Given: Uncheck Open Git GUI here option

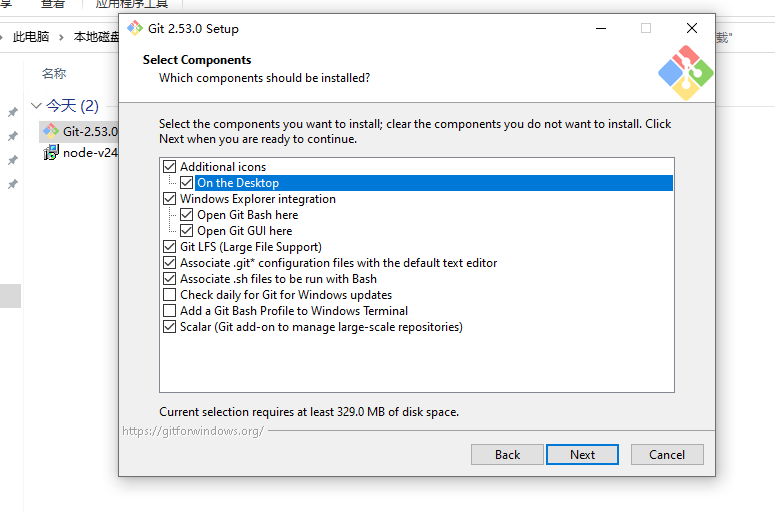Looking at the screenshot, I should 187,231.
